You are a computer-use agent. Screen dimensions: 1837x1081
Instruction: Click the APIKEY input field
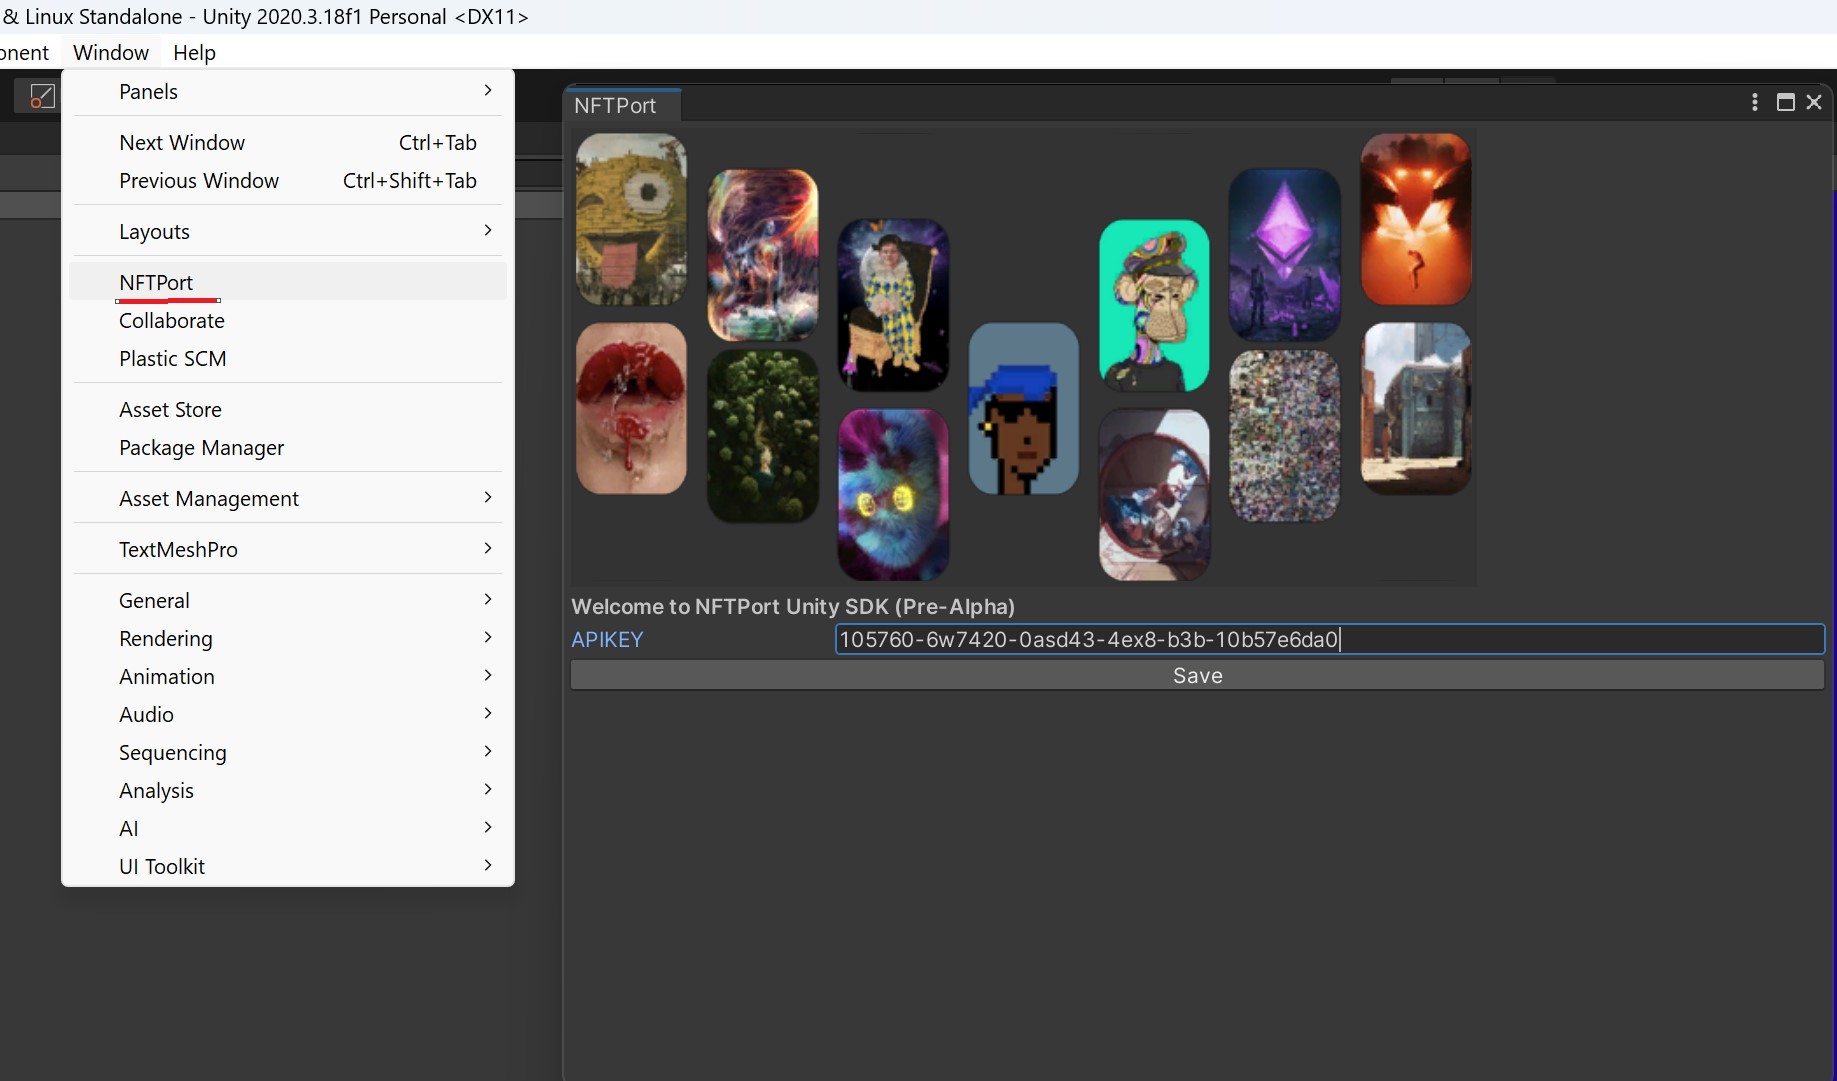point(1329,639)
